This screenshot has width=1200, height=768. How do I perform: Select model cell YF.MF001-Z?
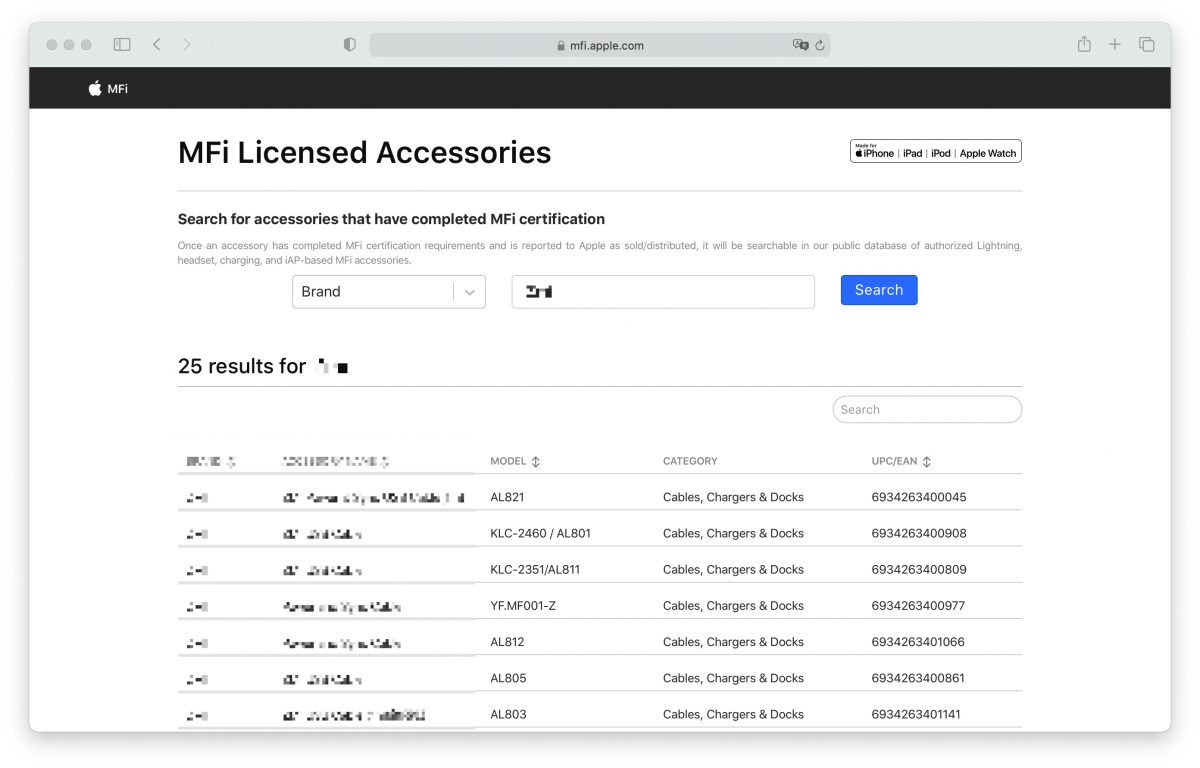(523, 605)
